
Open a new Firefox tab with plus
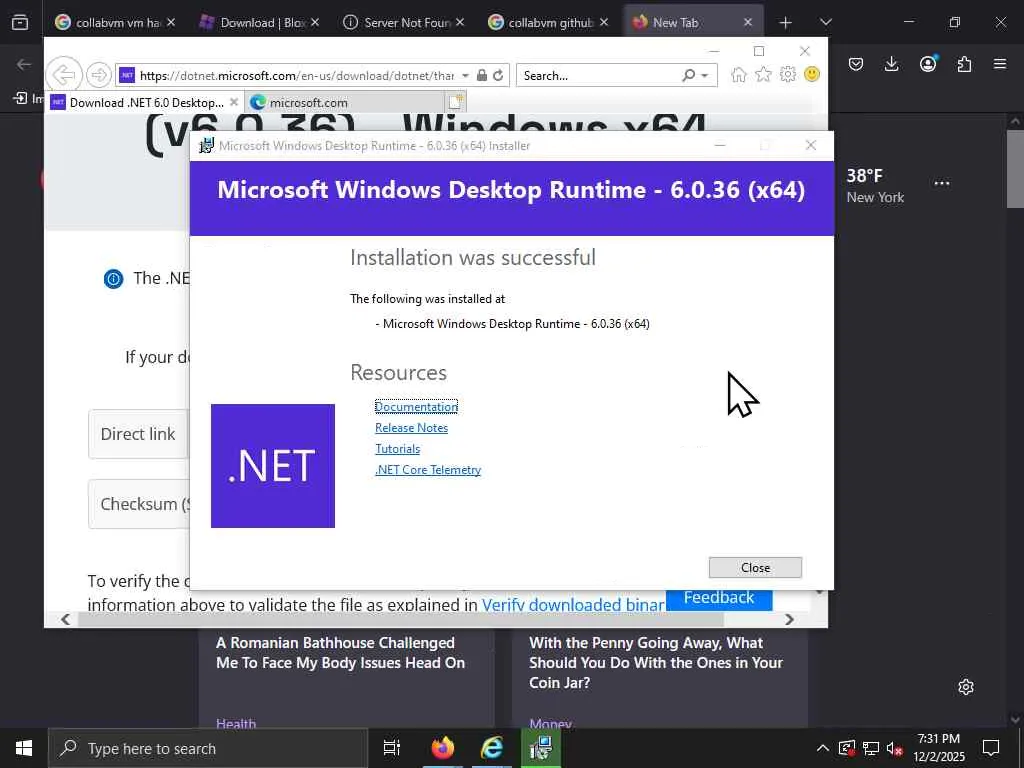tap(786, 23)
